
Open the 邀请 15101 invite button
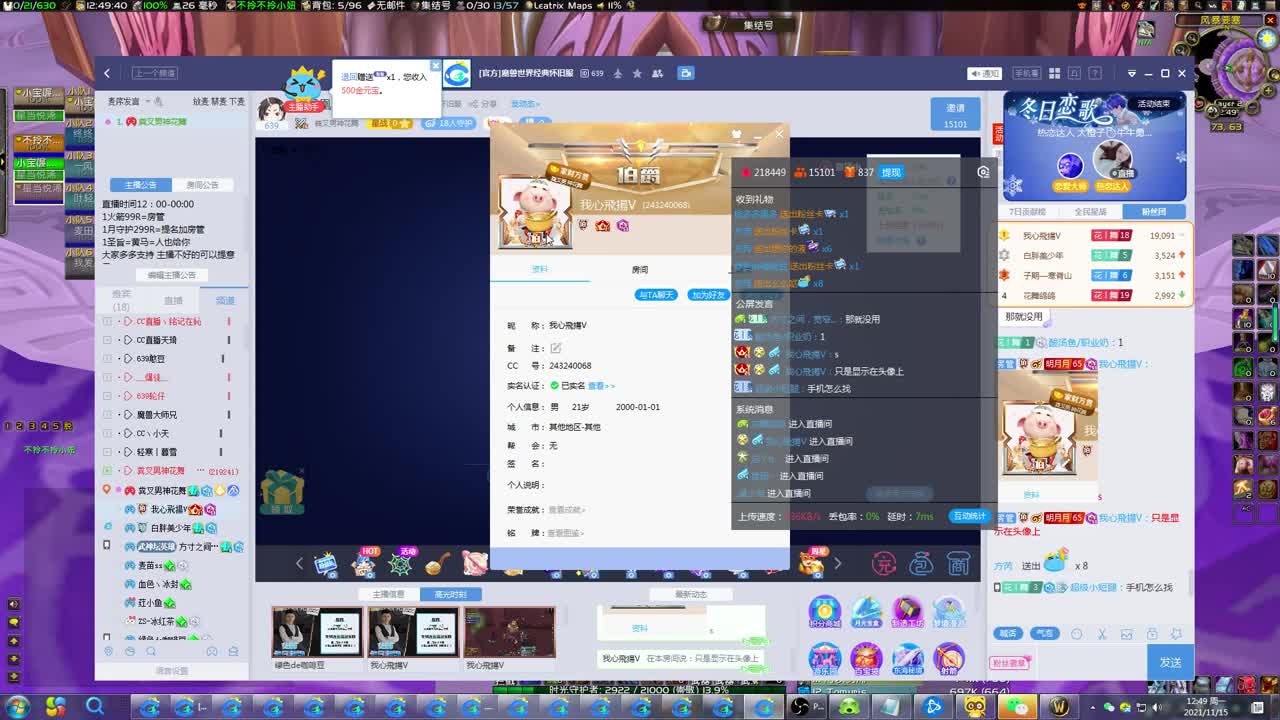(x=955, y=115)
